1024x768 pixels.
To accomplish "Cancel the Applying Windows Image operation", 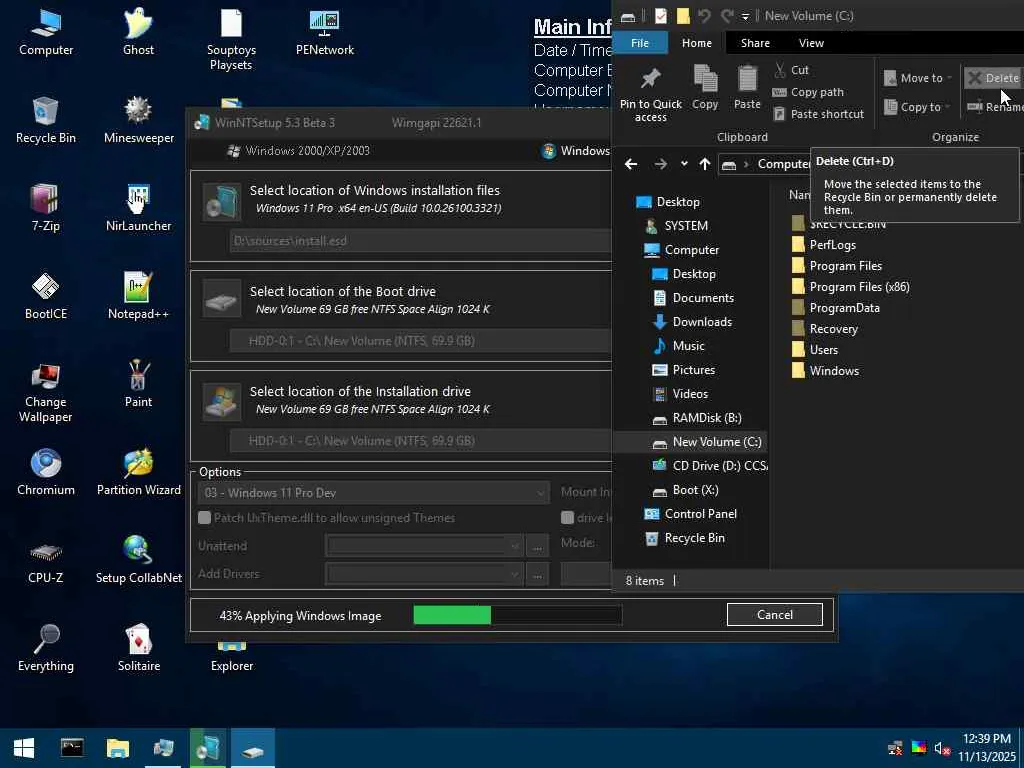I will coord(775,615).
